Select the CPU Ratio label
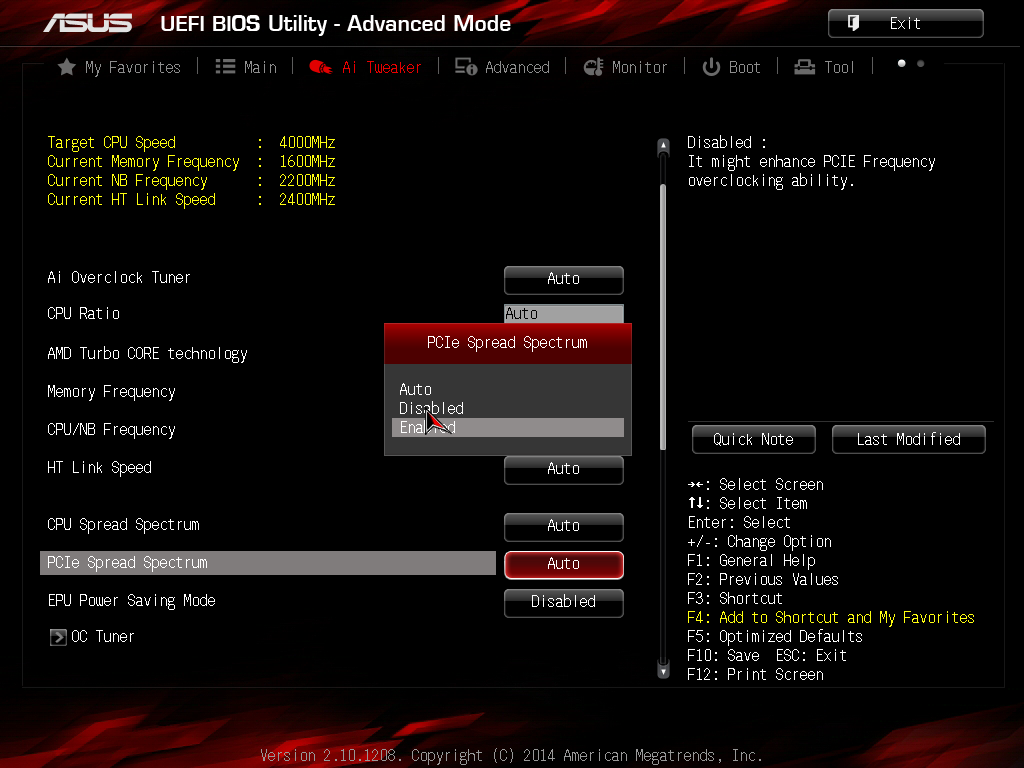Screen dimensions: 1024x768 coord(84,313)
